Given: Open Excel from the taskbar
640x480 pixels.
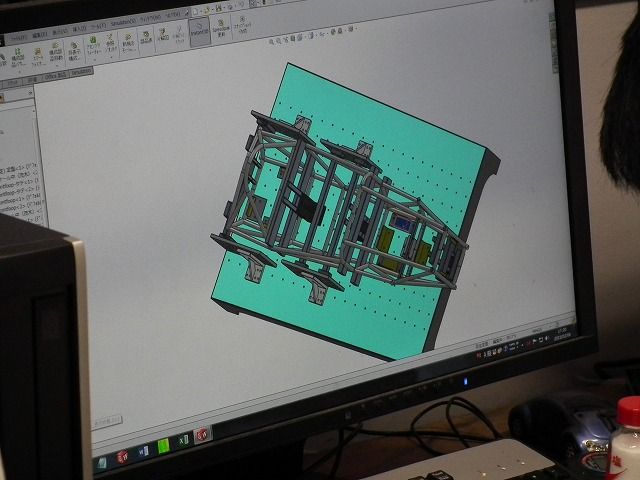Looking at the screenshot, I should point(183,440).
